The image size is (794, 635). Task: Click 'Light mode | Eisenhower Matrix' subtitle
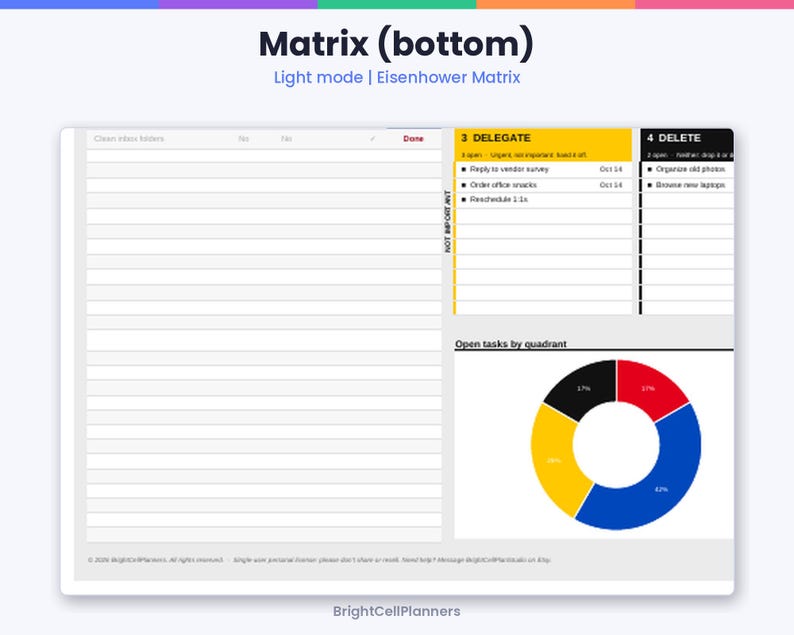(x=397, y=77)
